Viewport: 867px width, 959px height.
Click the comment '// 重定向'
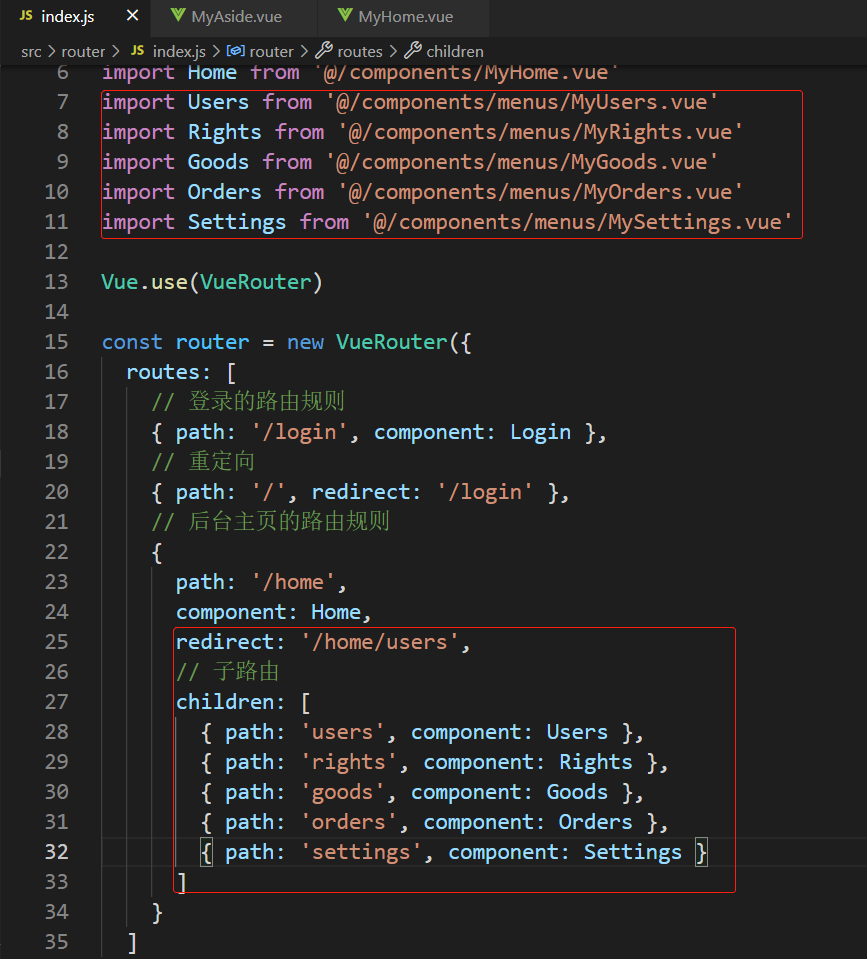202,462
